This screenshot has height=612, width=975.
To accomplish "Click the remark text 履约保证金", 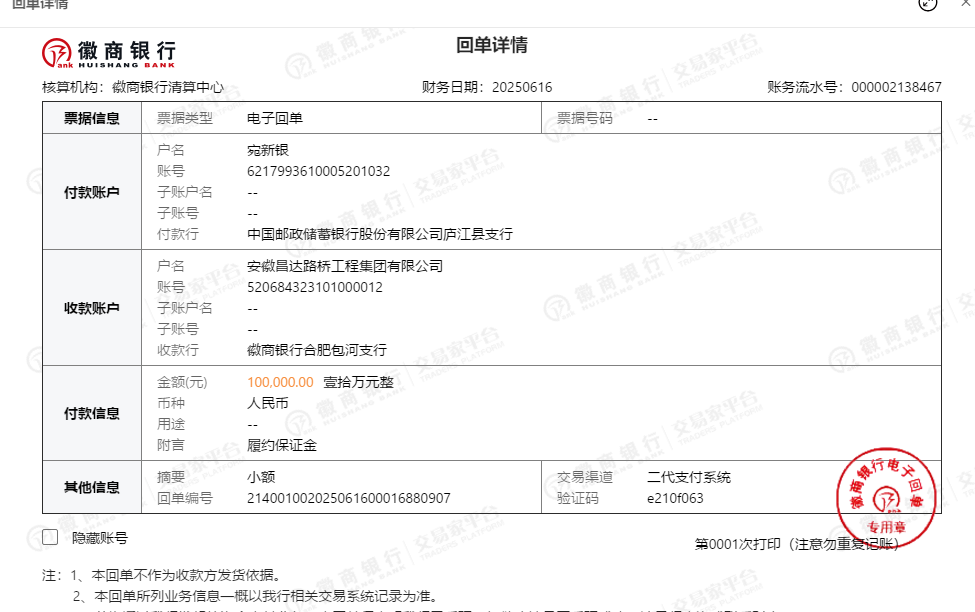I will [282, 445].
